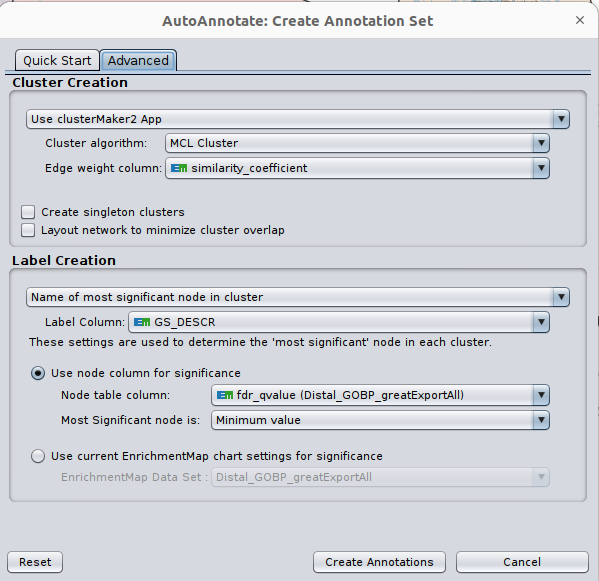Open the Label Column GS_DESCR dropdown
Image resolution: width=599 pixels, height=581 pixels.
(339, 322)
